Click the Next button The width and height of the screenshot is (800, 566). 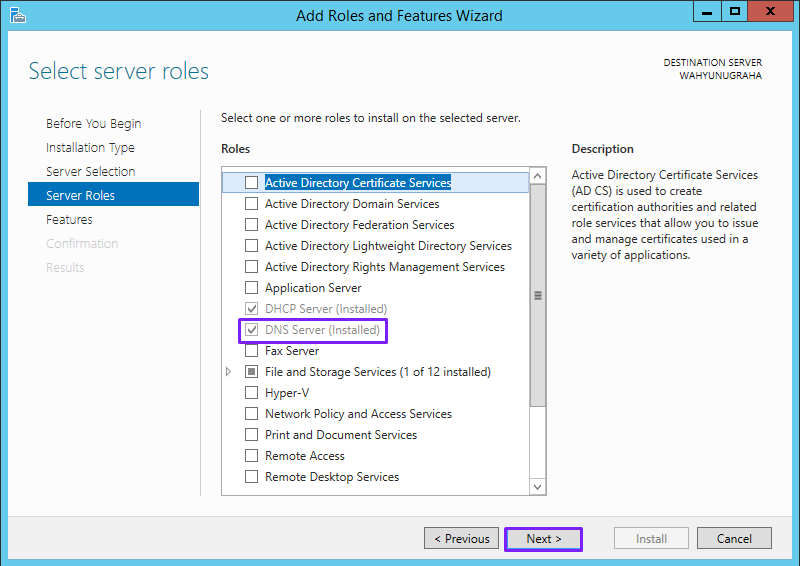(543, 539)
